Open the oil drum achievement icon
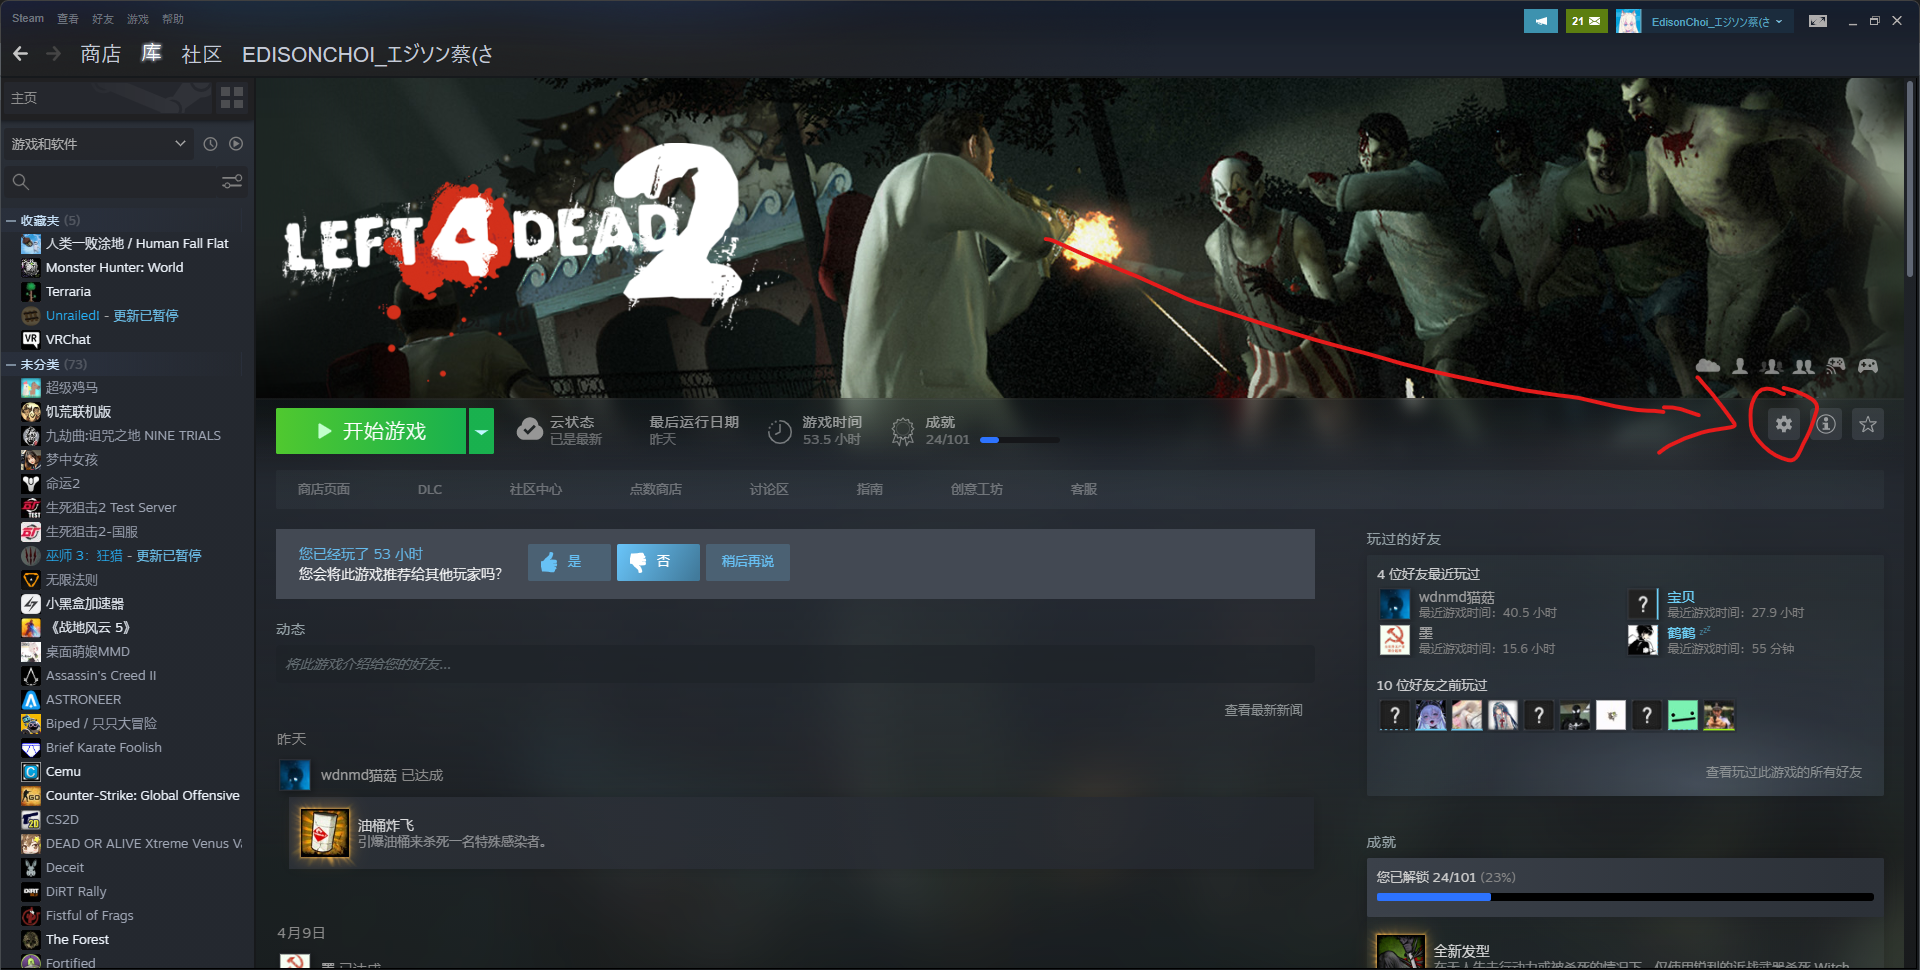 (x=324, y=833)
